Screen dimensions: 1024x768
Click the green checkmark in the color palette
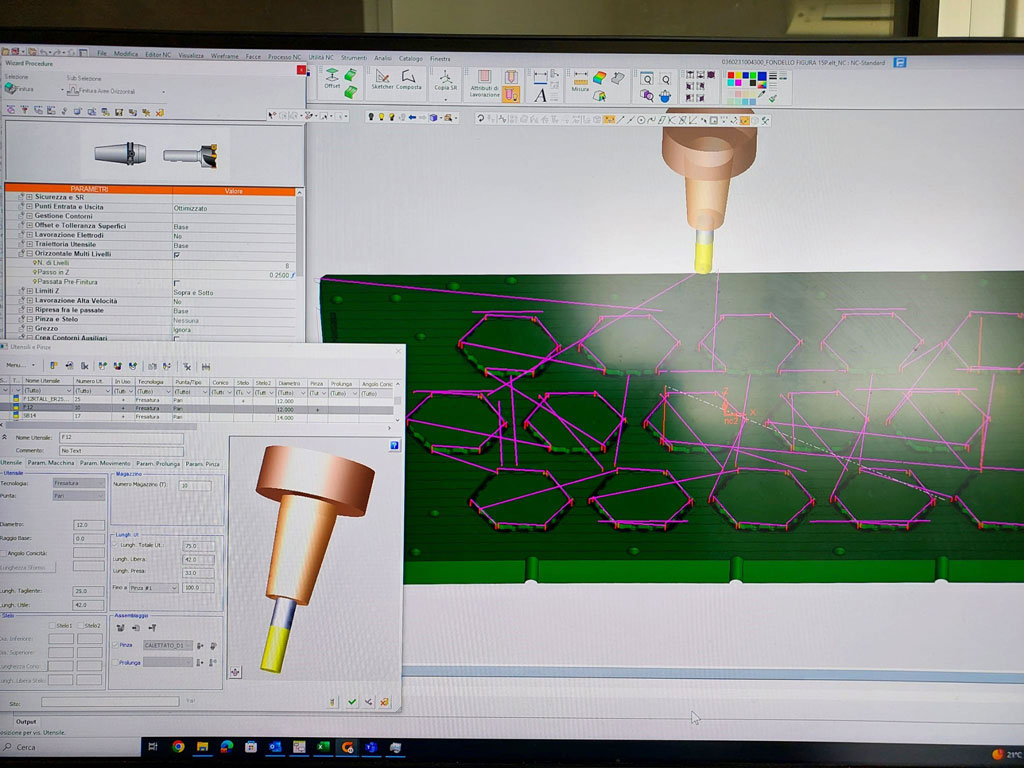(773, 99)
